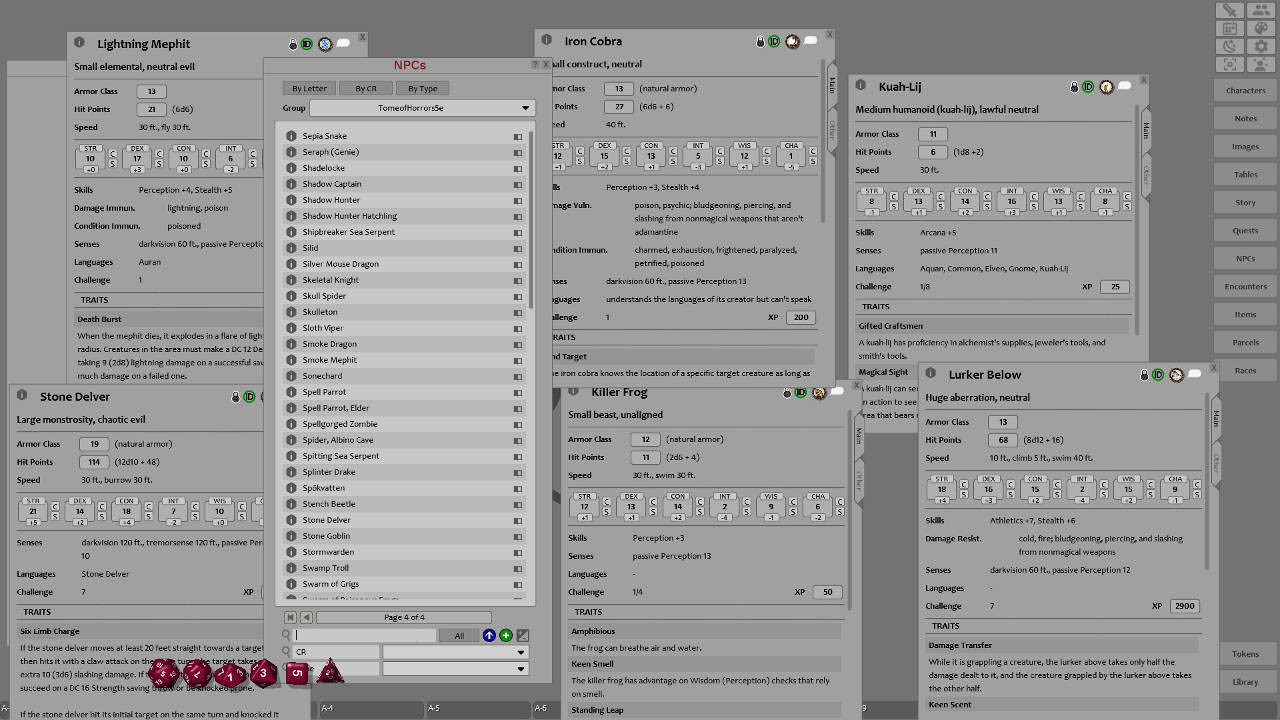The height and width of the screenshot is (720, 1280).
Task: Open the Options gear icon
Action: pyautogui.click(x=1261, y=46)
